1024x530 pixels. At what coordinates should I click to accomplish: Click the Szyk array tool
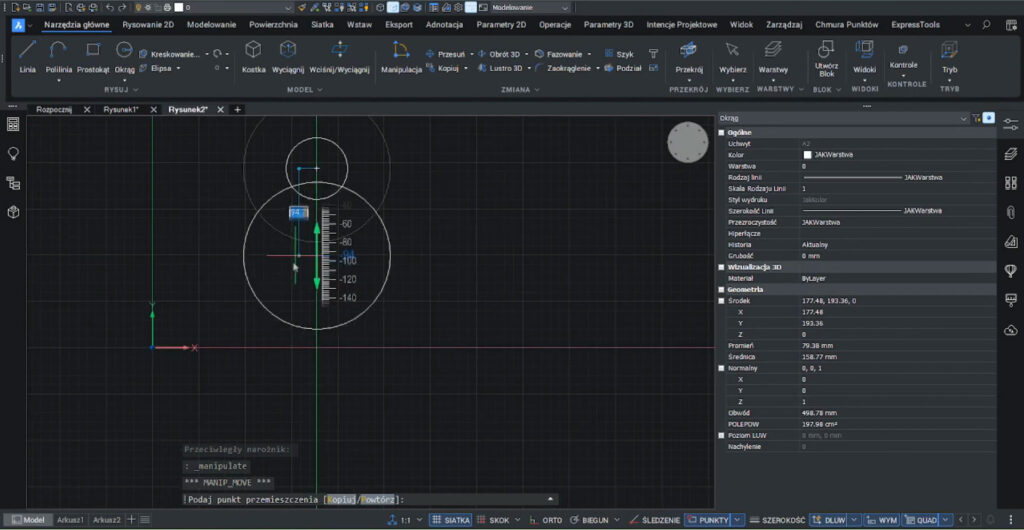click(x=618, y=54)
